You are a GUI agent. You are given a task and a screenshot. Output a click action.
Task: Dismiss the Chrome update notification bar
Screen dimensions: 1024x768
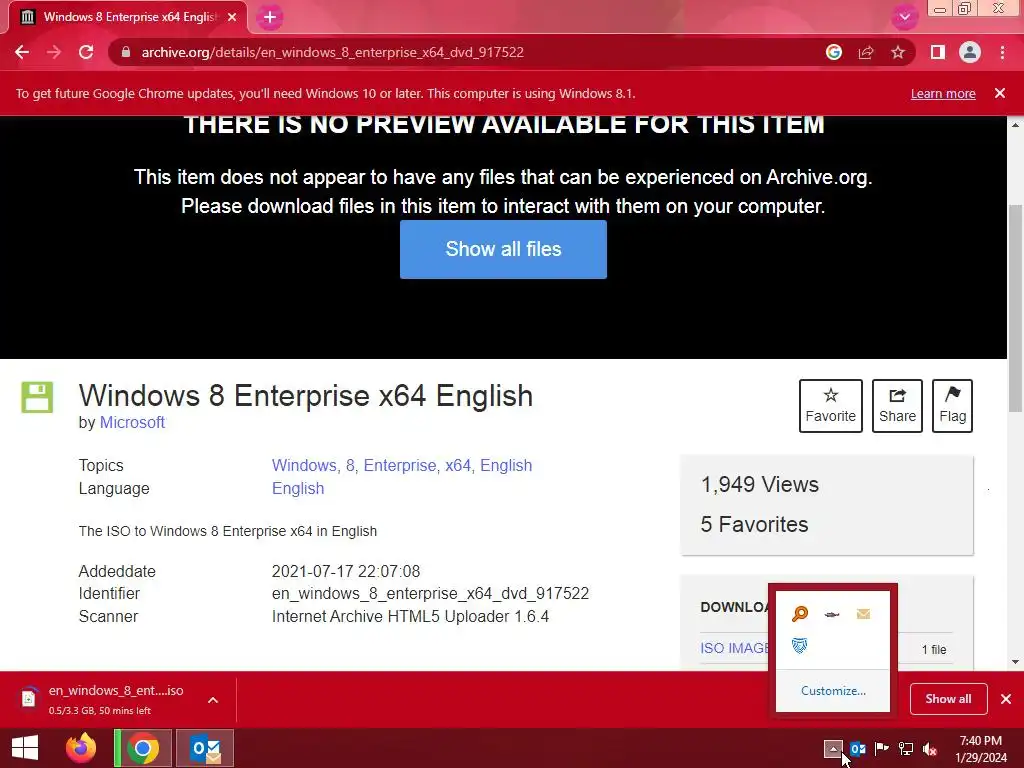(1000, 93)
